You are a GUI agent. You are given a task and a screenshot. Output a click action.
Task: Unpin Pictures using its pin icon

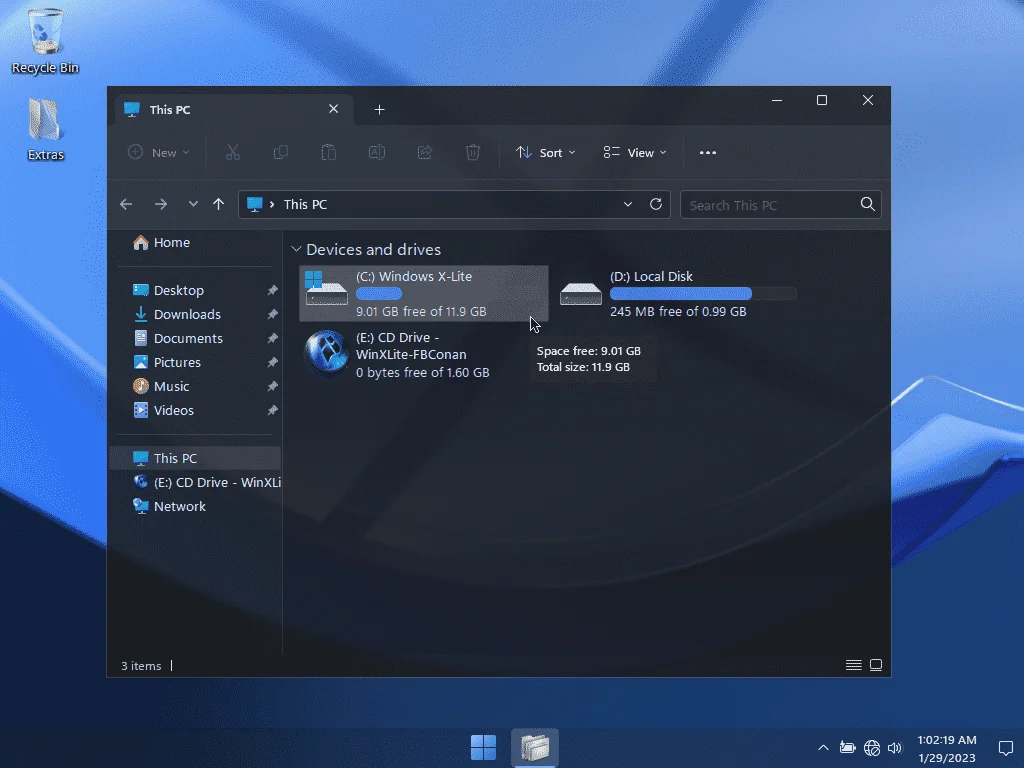272,362
